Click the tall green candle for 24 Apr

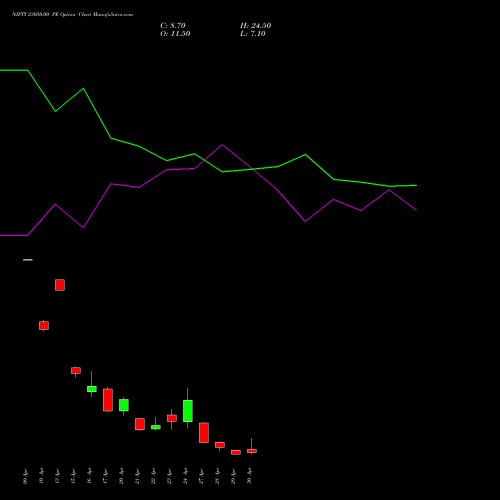coord(188,411)
